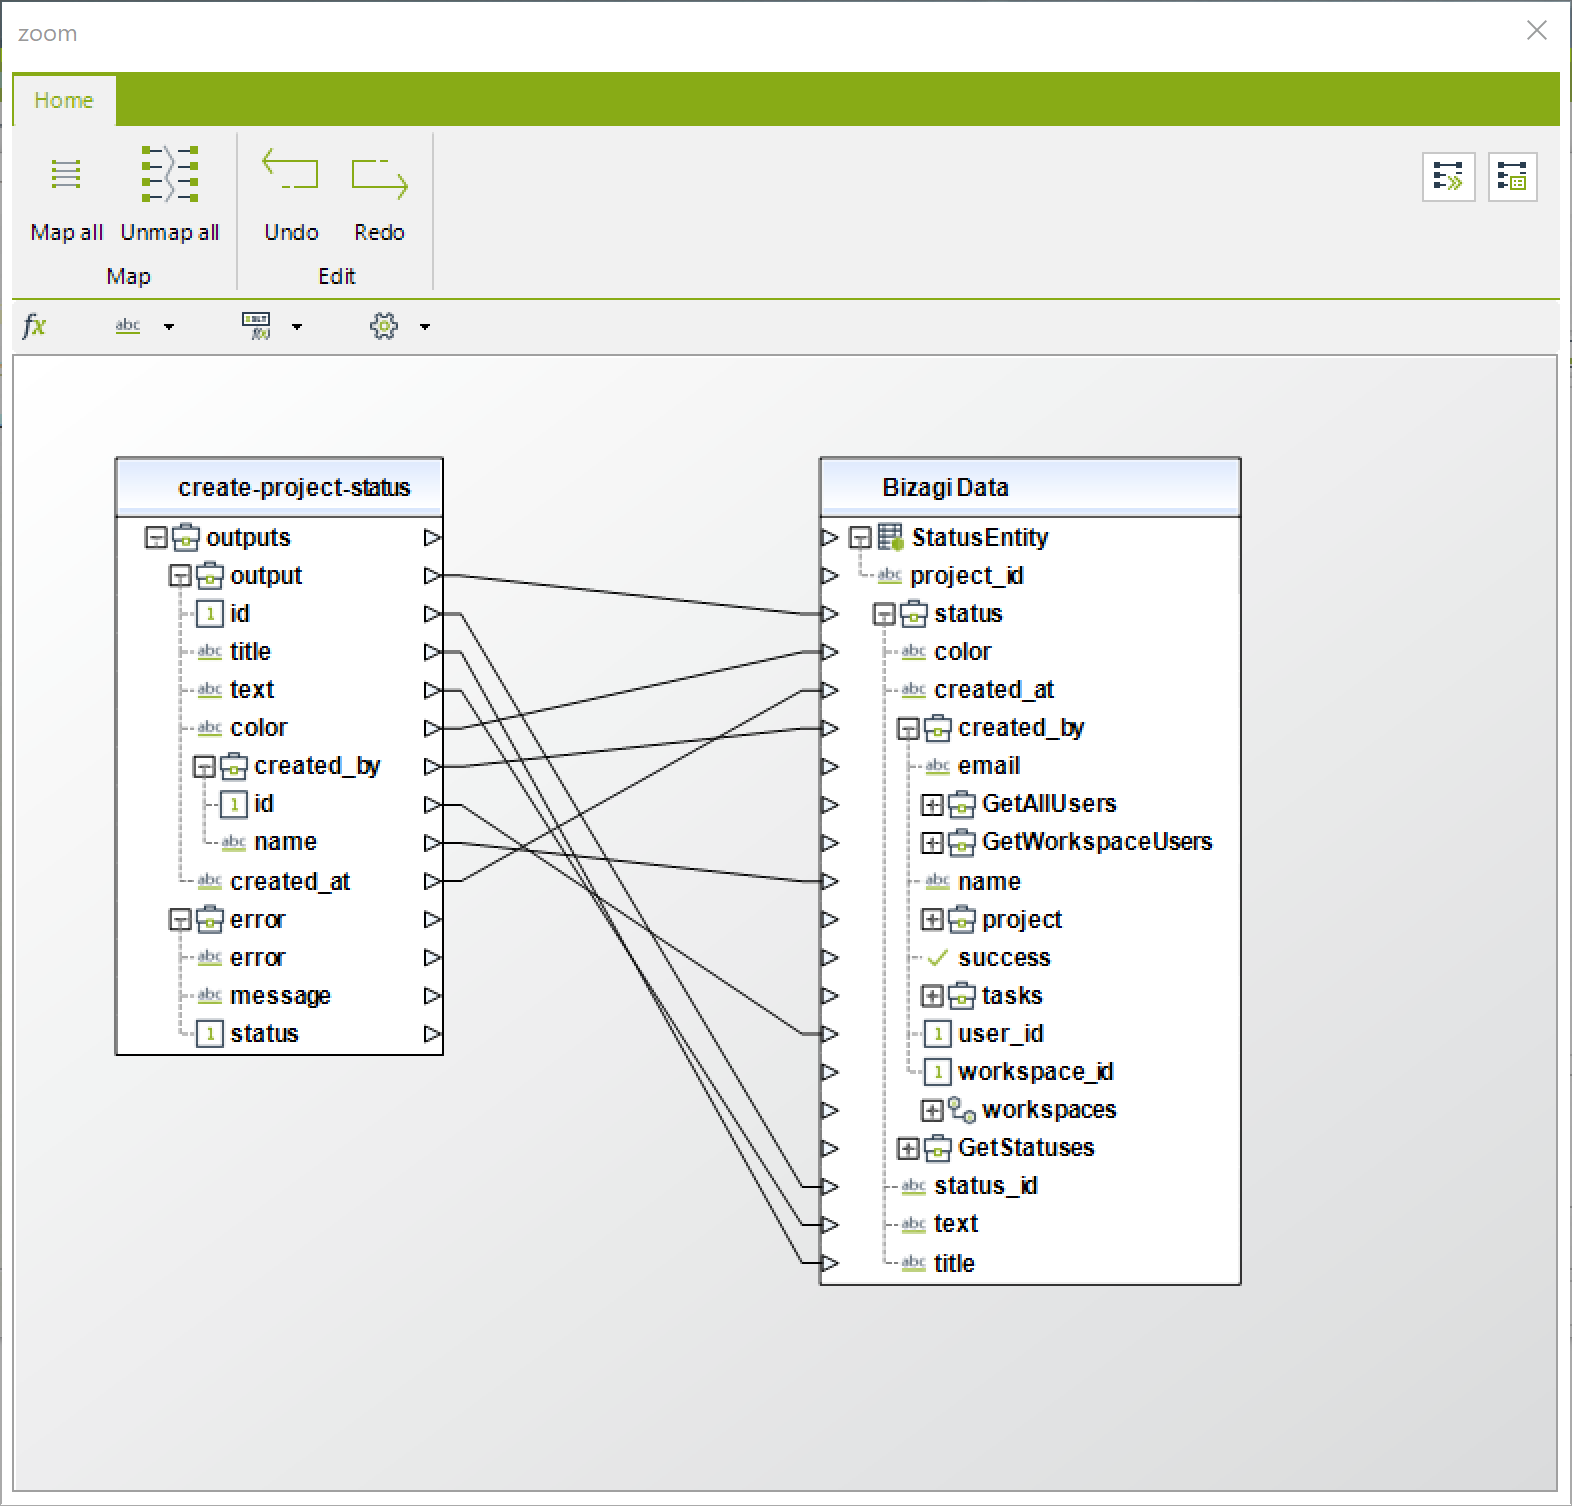Collapse the output node in source tree

(x=180, y=576)
